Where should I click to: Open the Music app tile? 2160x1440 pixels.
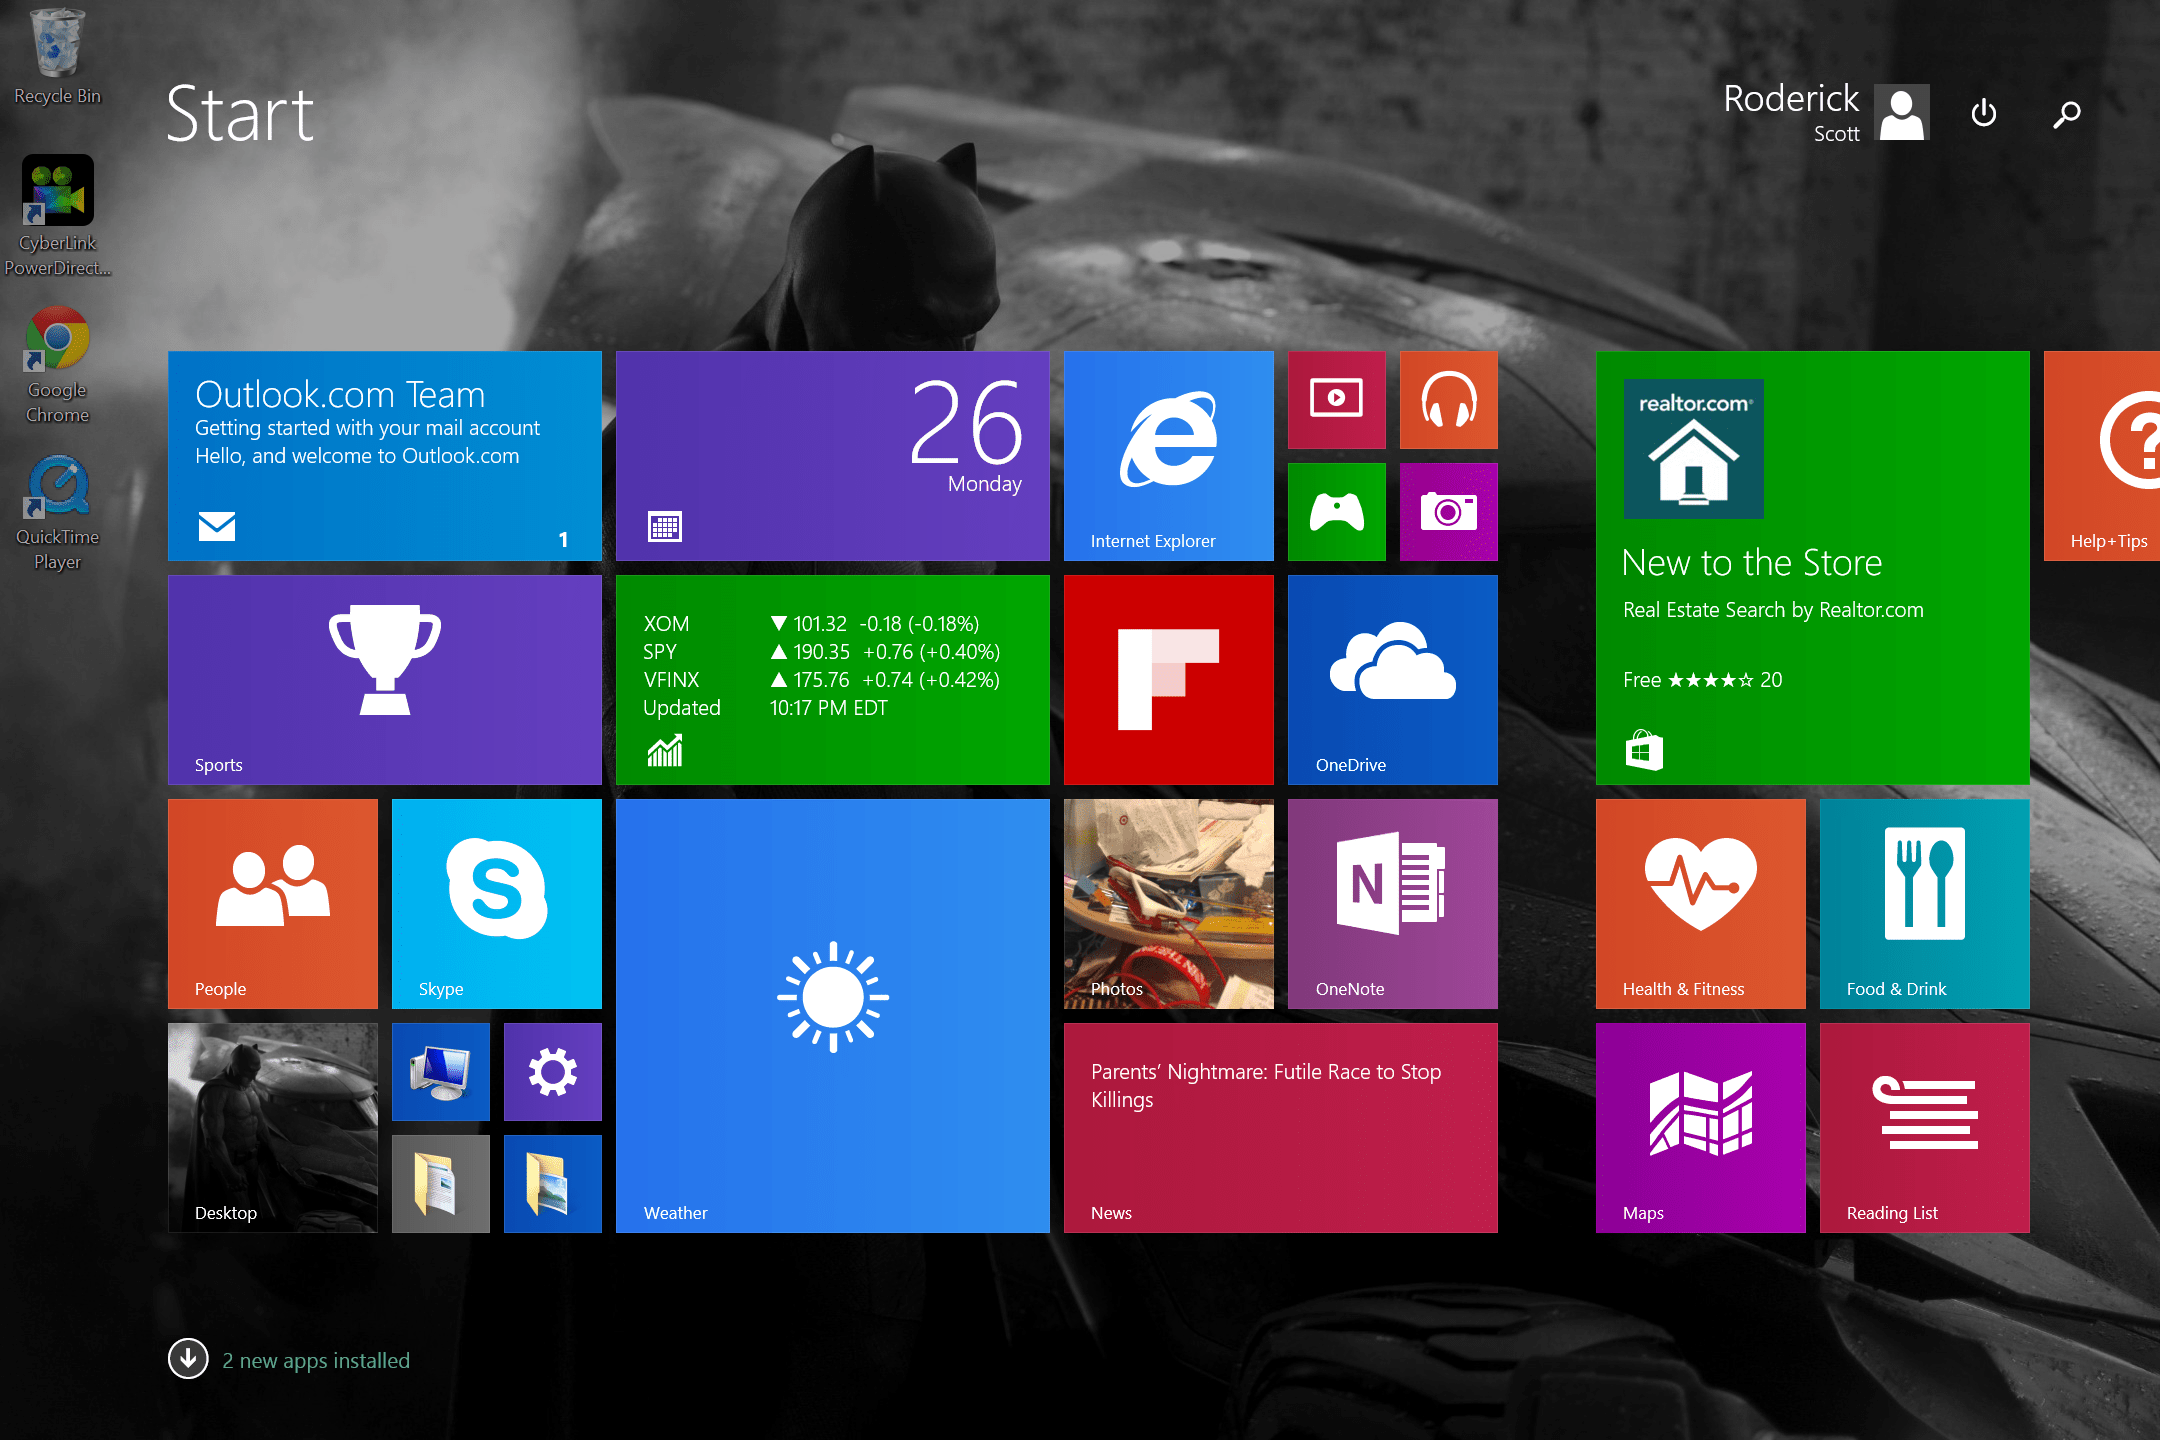[1448, 400]
